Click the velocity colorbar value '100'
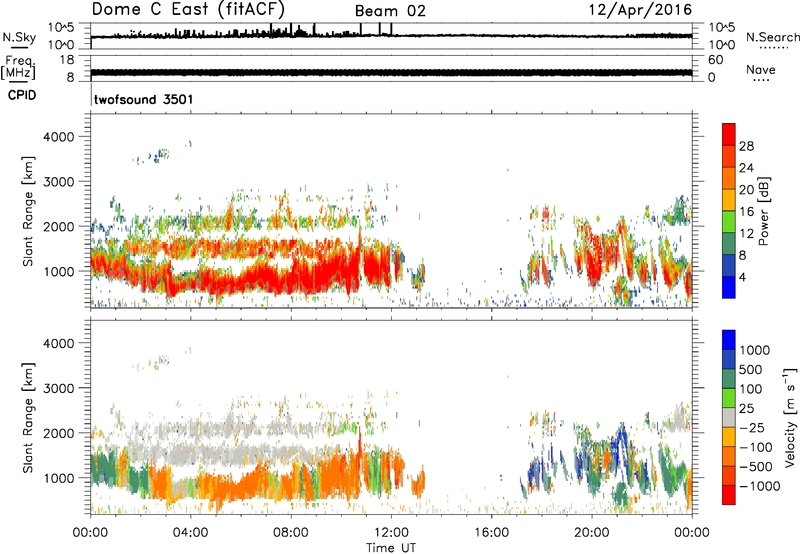 (x=751, y=389)
